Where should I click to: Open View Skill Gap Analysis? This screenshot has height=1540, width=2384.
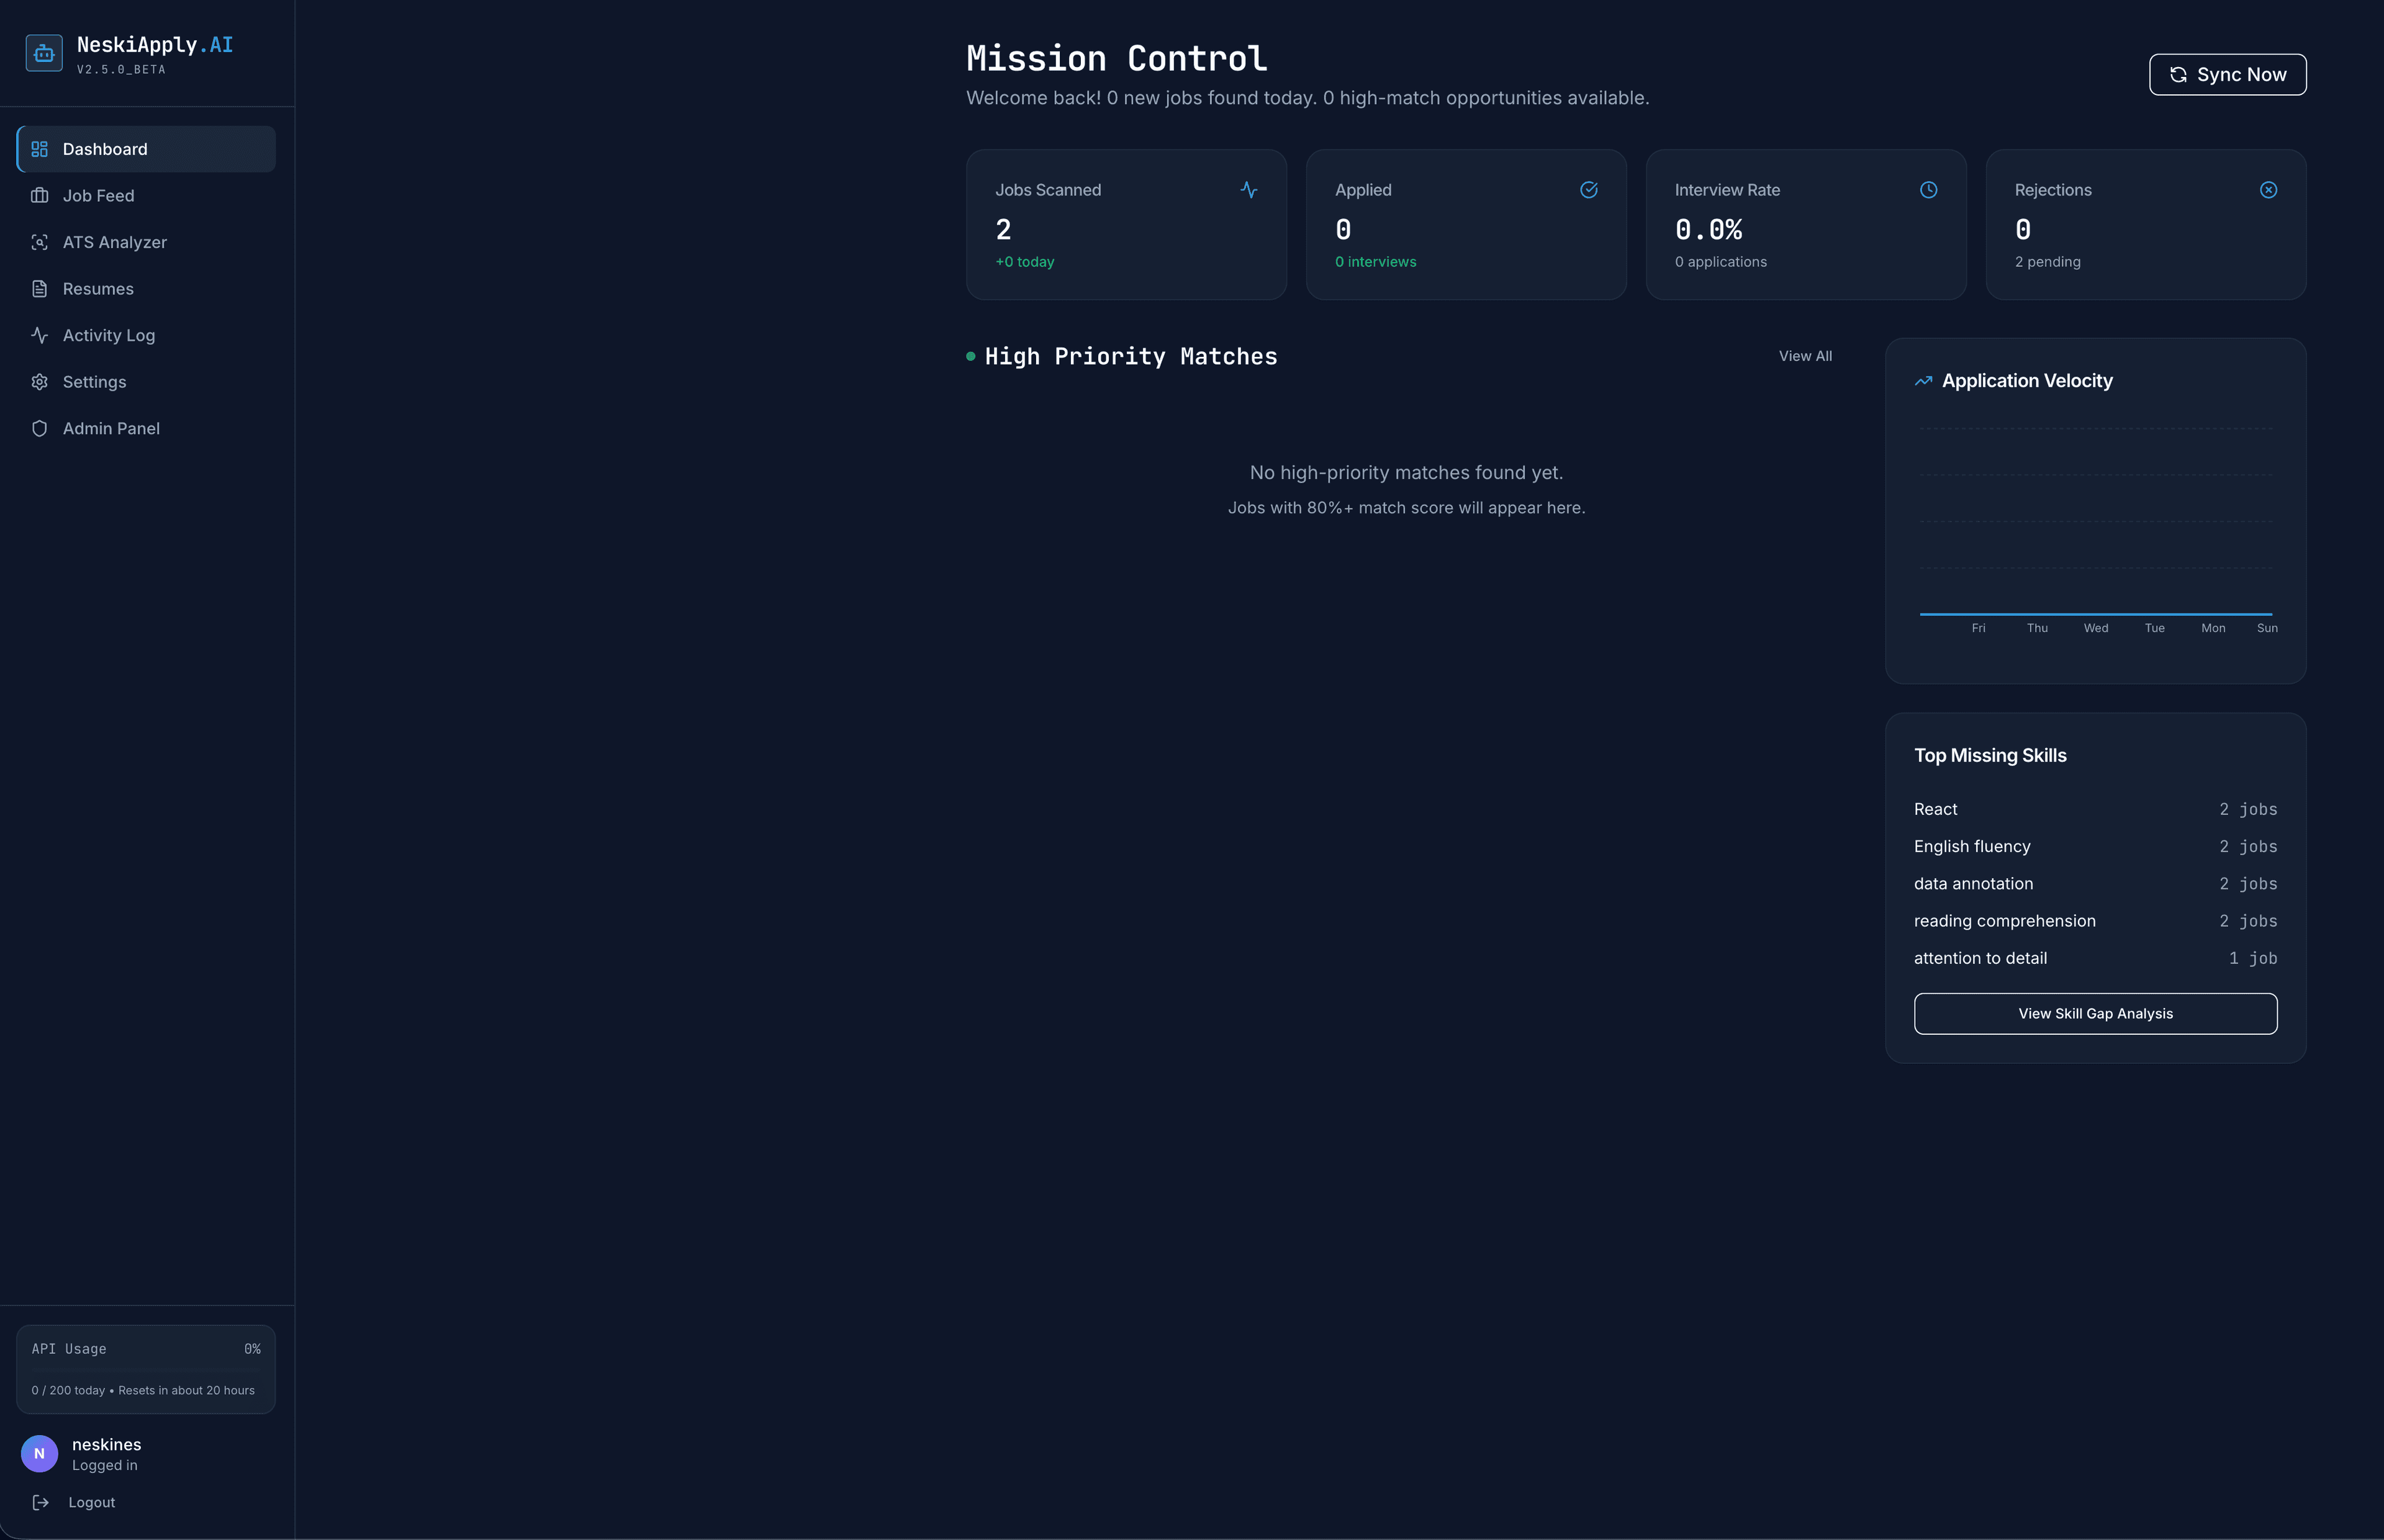[x=2095, y=1013]
